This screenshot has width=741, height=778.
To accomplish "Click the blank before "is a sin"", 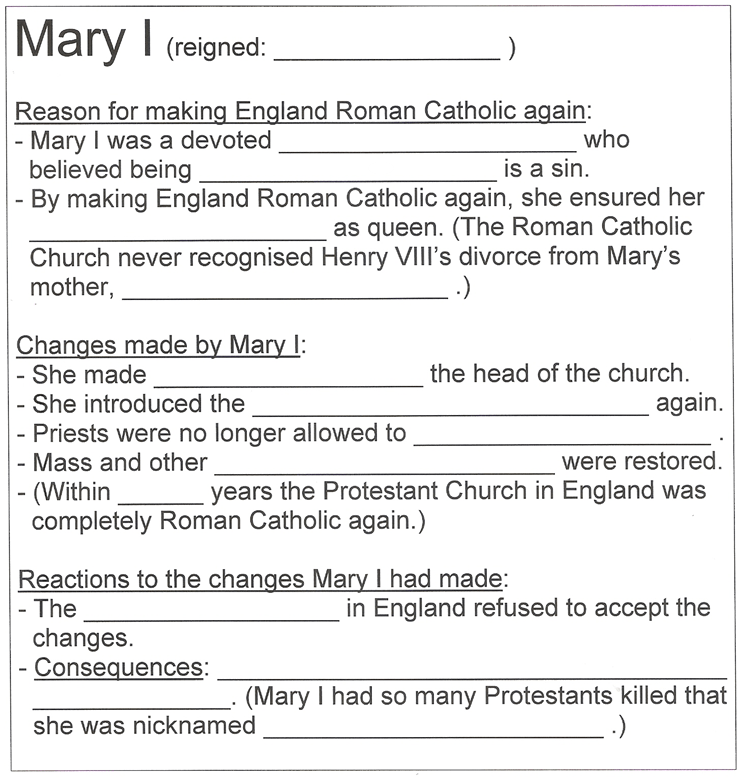I will (347, 176).
